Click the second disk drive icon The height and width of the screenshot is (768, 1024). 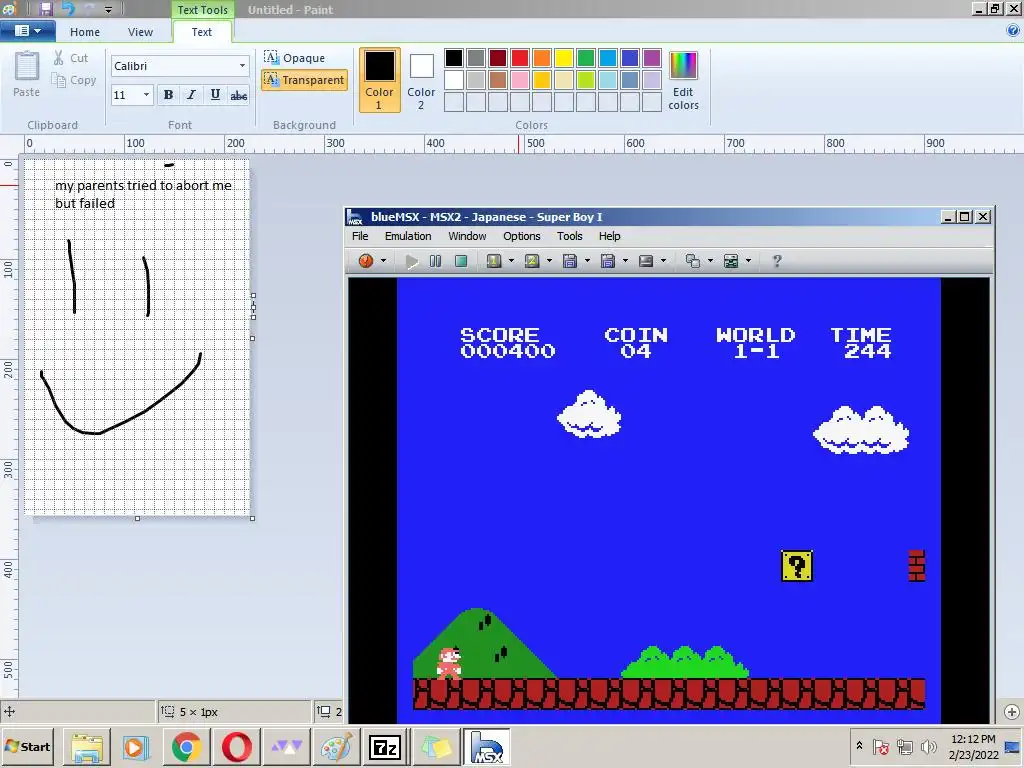[607, 261]
